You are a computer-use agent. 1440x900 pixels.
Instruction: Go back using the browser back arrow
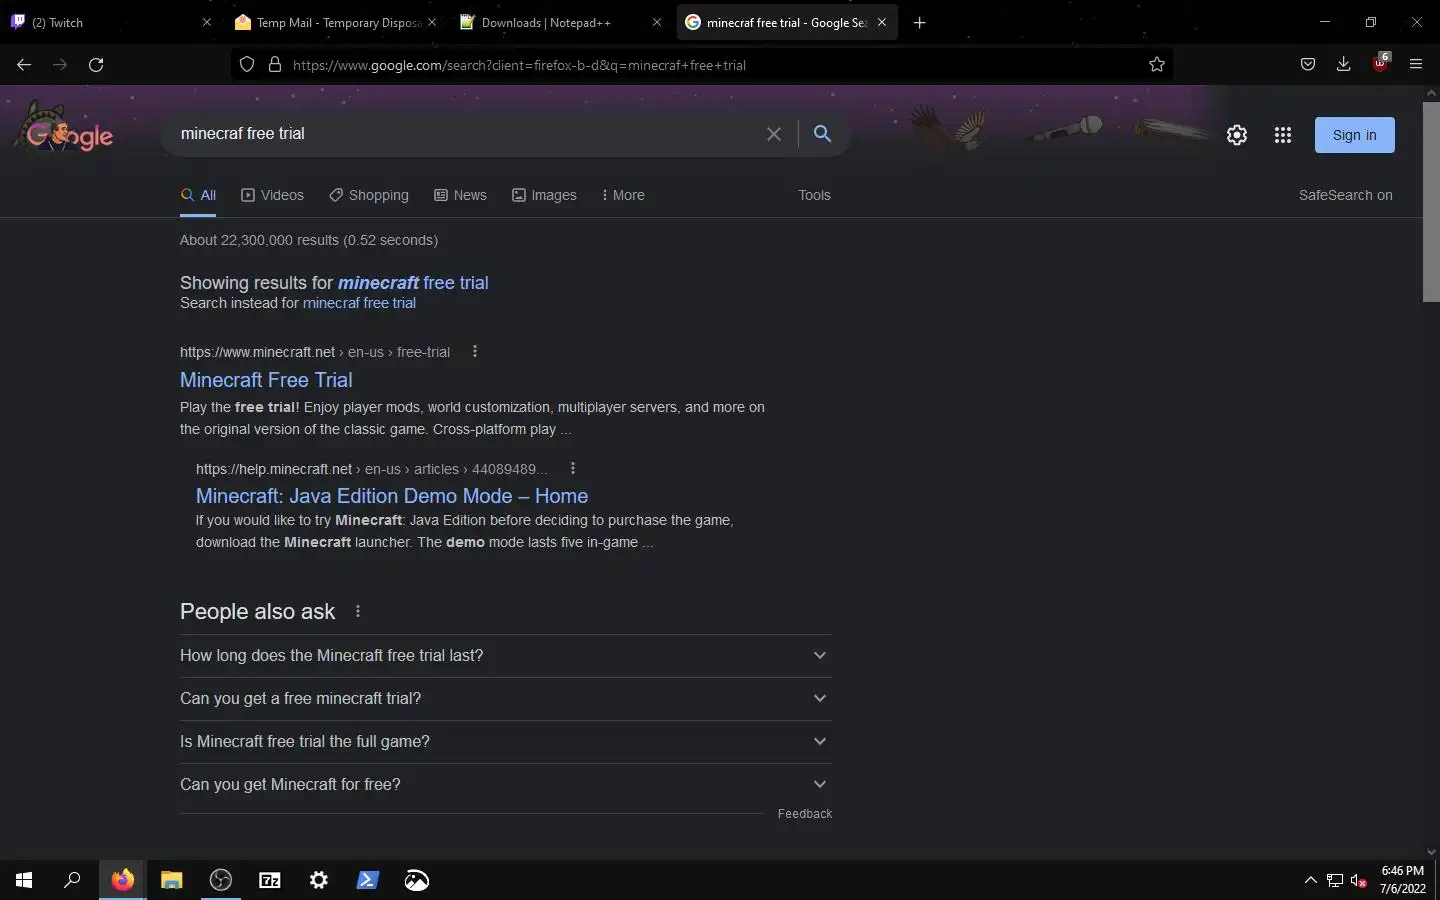[24, 65]
